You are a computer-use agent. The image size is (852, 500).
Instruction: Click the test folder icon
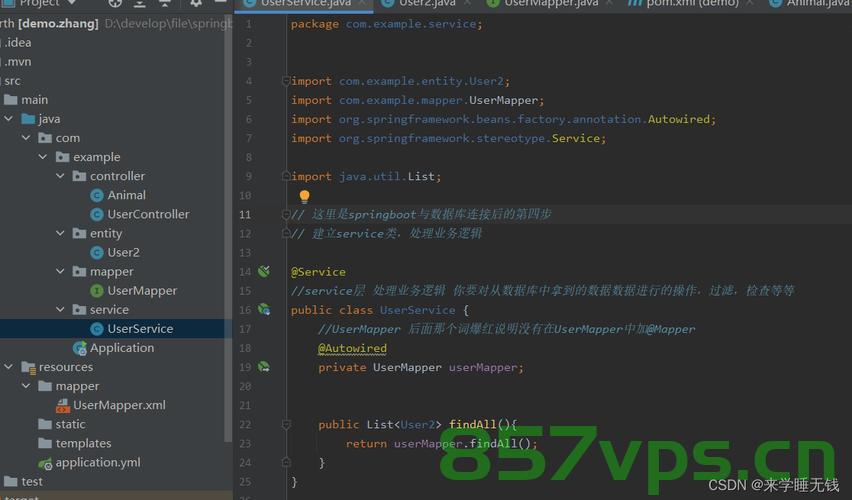click(x=11, y=481)
